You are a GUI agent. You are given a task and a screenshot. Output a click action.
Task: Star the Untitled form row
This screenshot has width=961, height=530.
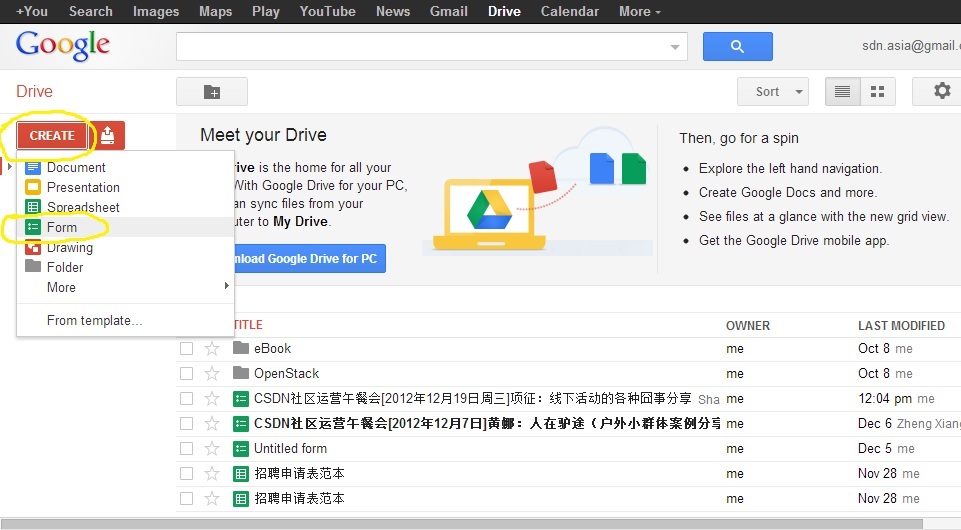(212, 449)
